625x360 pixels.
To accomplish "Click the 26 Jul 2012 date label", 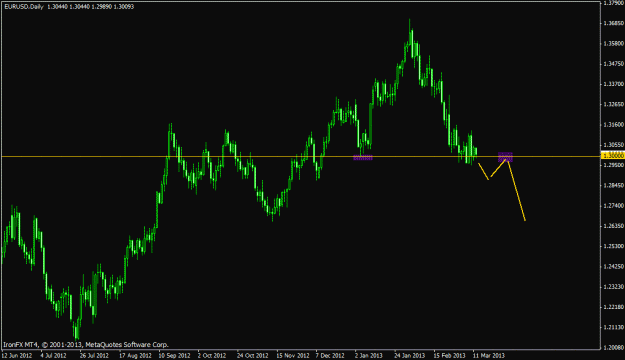I will [x=94, y=355].
